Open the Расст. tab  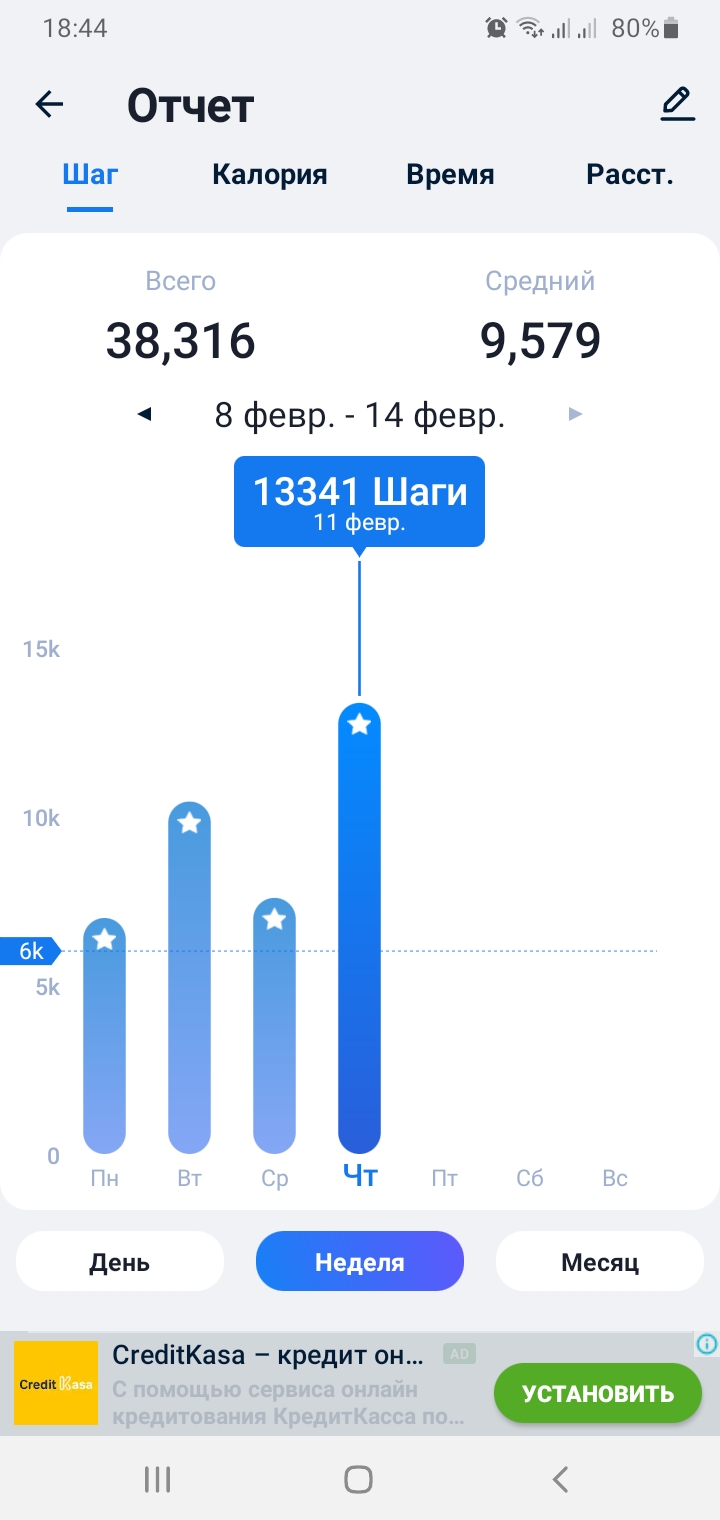pos(629,175)
